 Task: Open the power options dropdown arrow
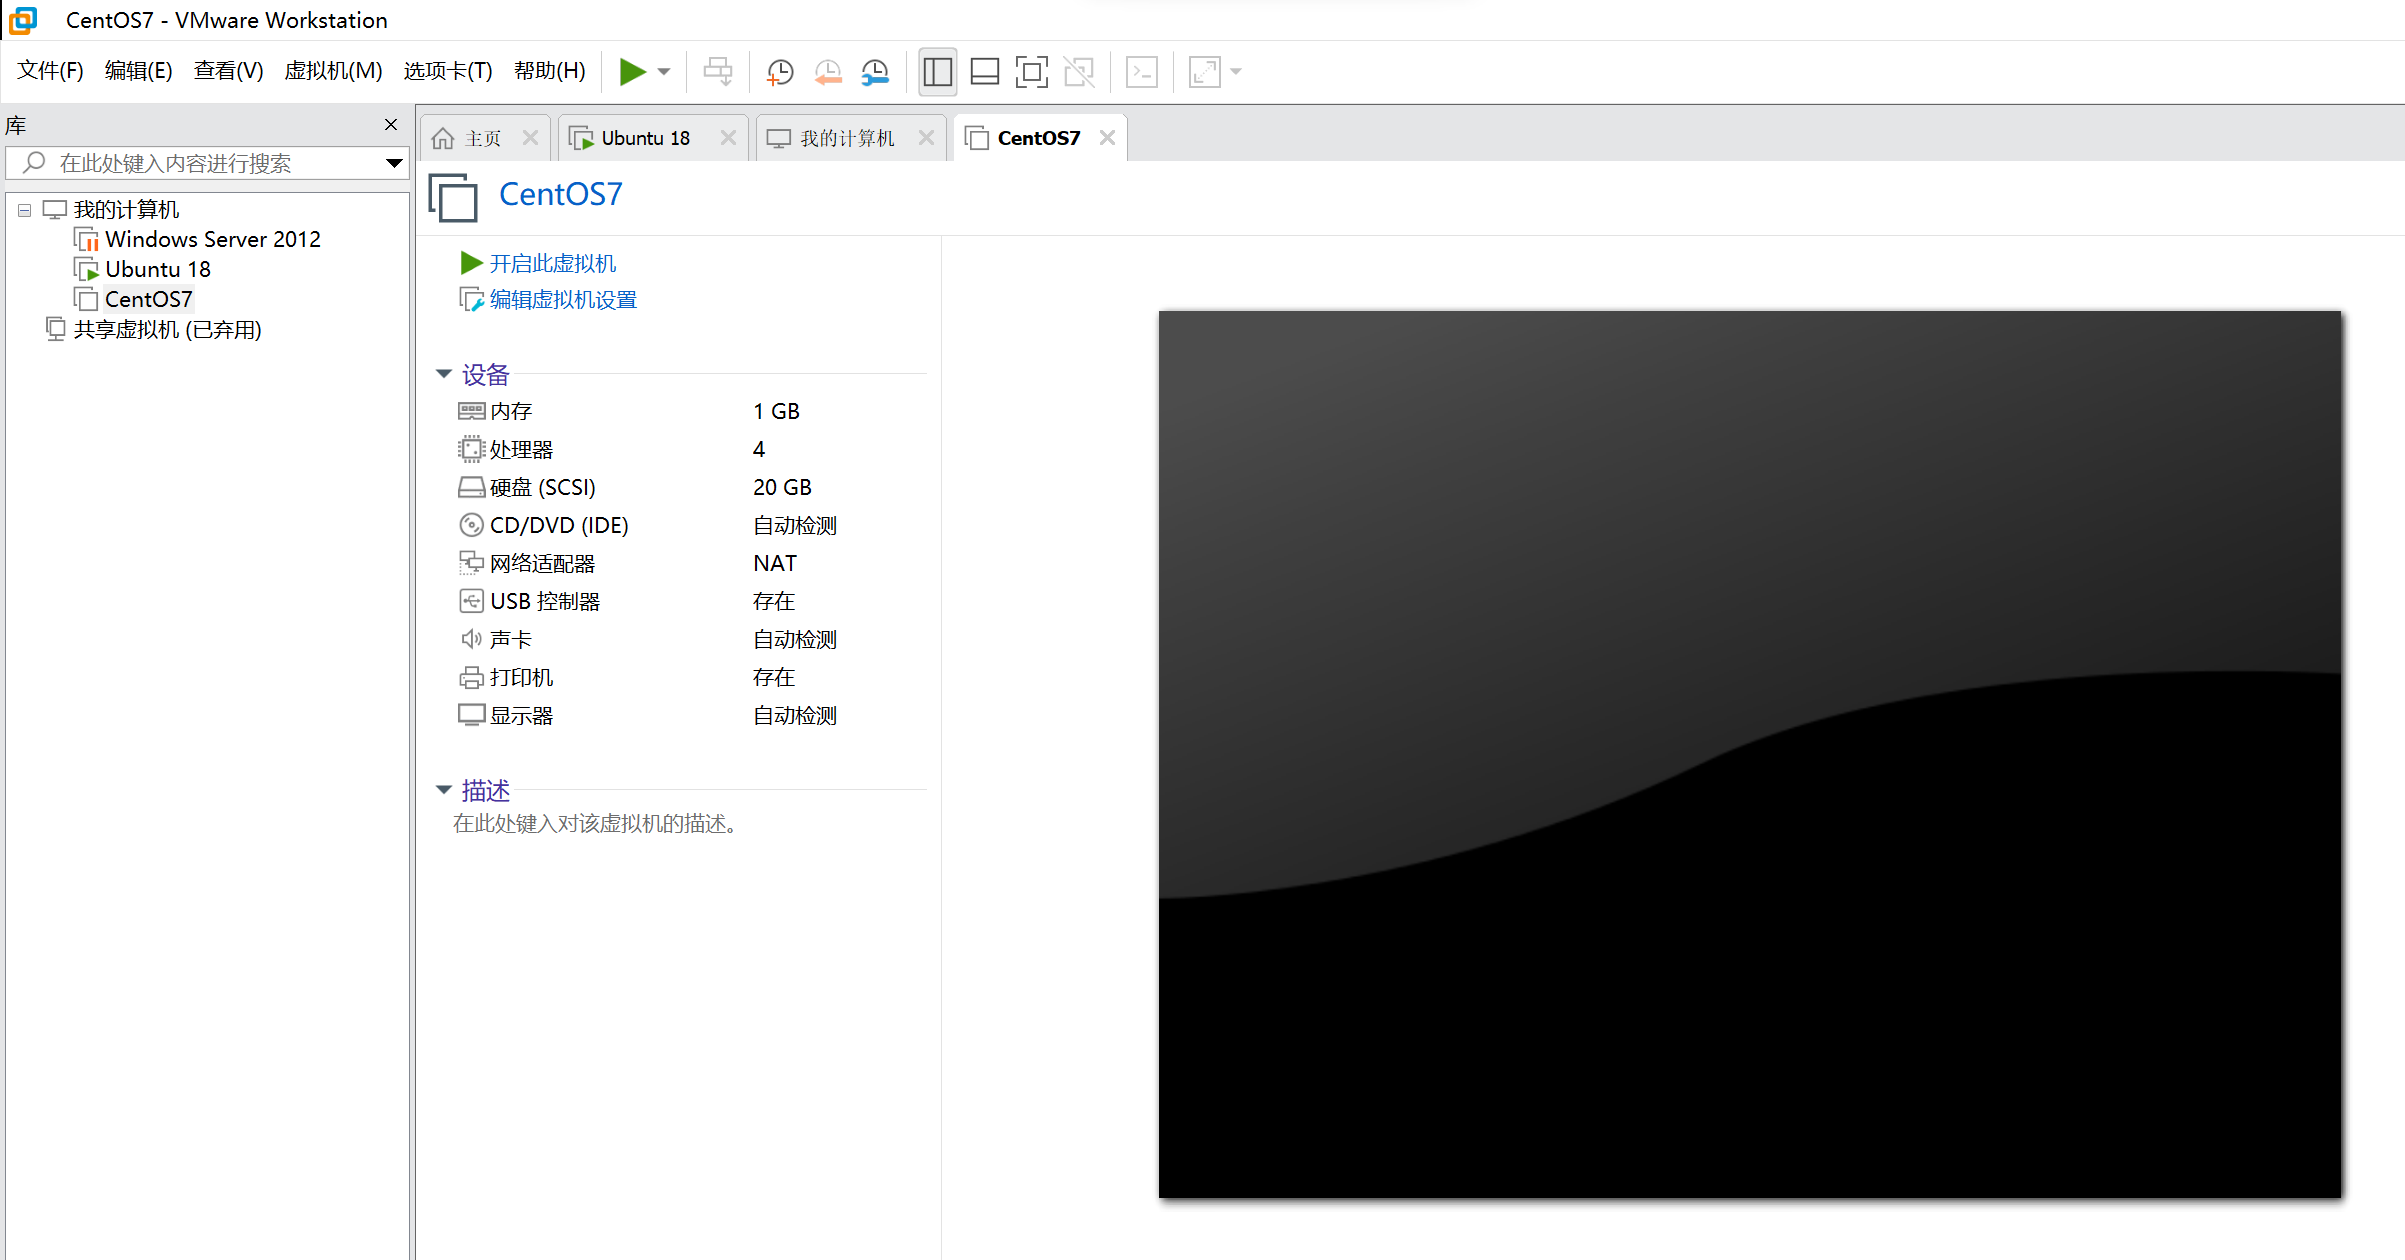(664, 71)
